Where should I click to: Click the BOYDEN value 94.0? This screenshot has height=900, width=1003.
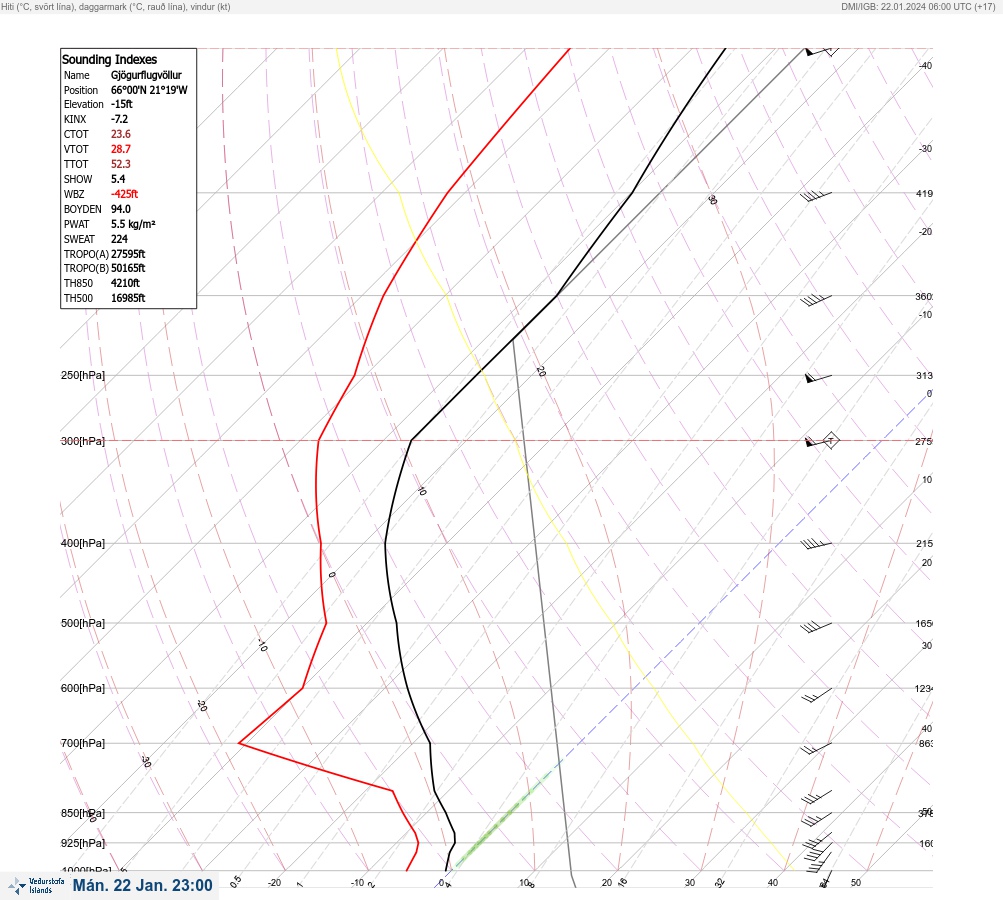(x=121, y=209)
